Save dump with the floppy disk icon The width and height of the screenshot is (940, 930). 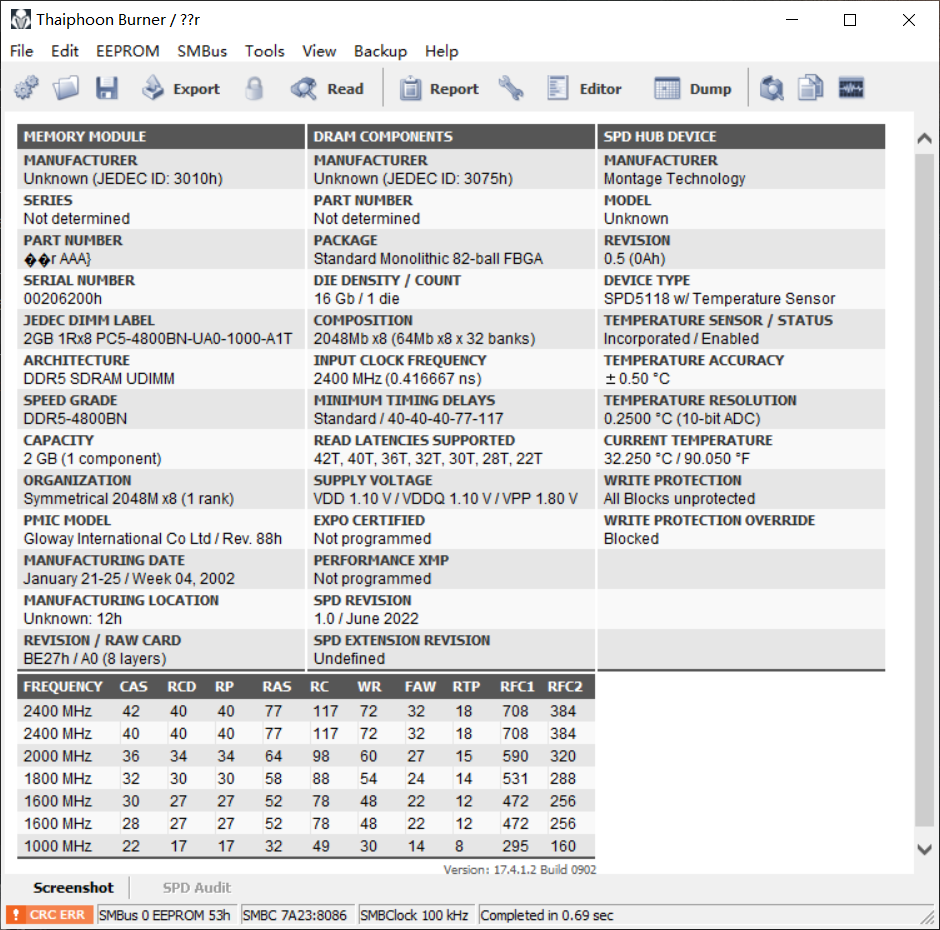(x=107, y=89)
